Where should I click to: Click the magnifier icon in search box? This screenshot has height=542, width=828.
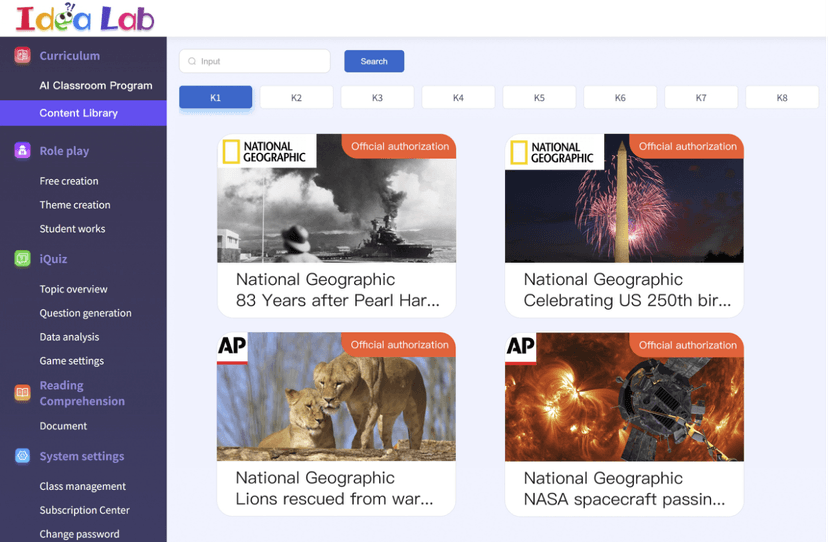[x=192, y=62]
